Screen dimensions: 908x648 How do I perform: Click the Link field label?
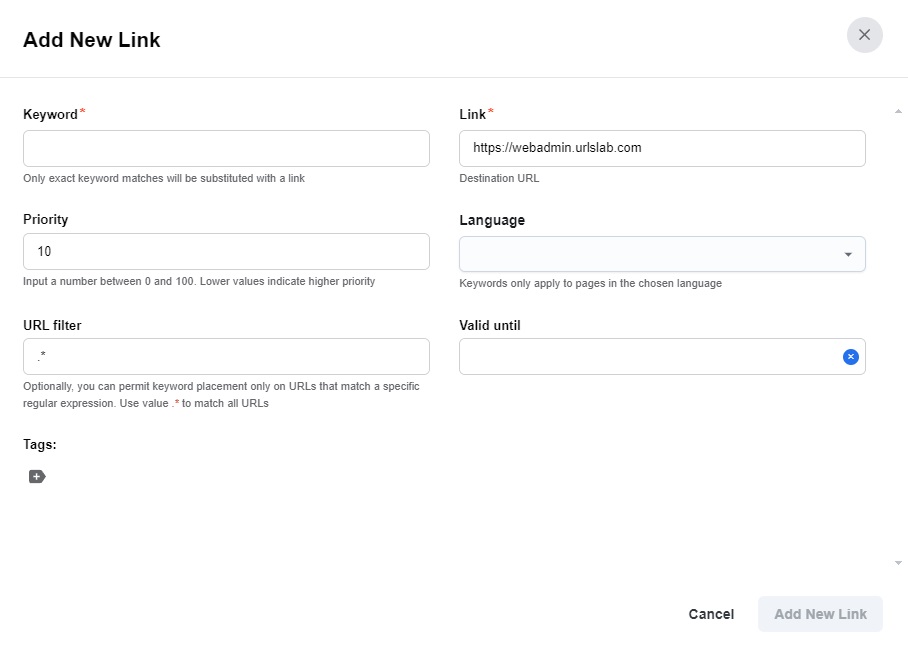473,114
